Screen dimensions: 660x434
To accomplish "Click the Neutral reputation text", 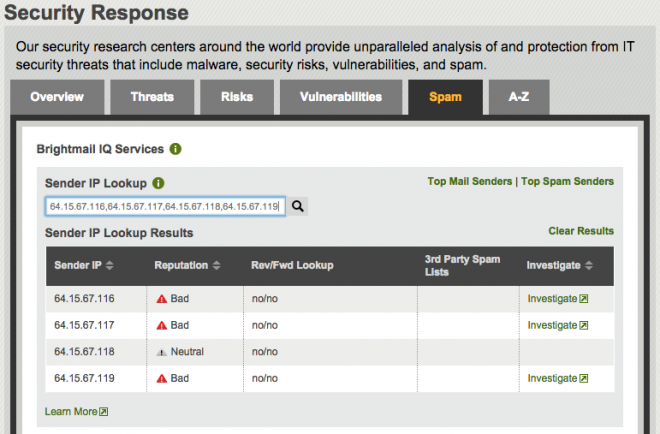I will click(x=187, y=352).
